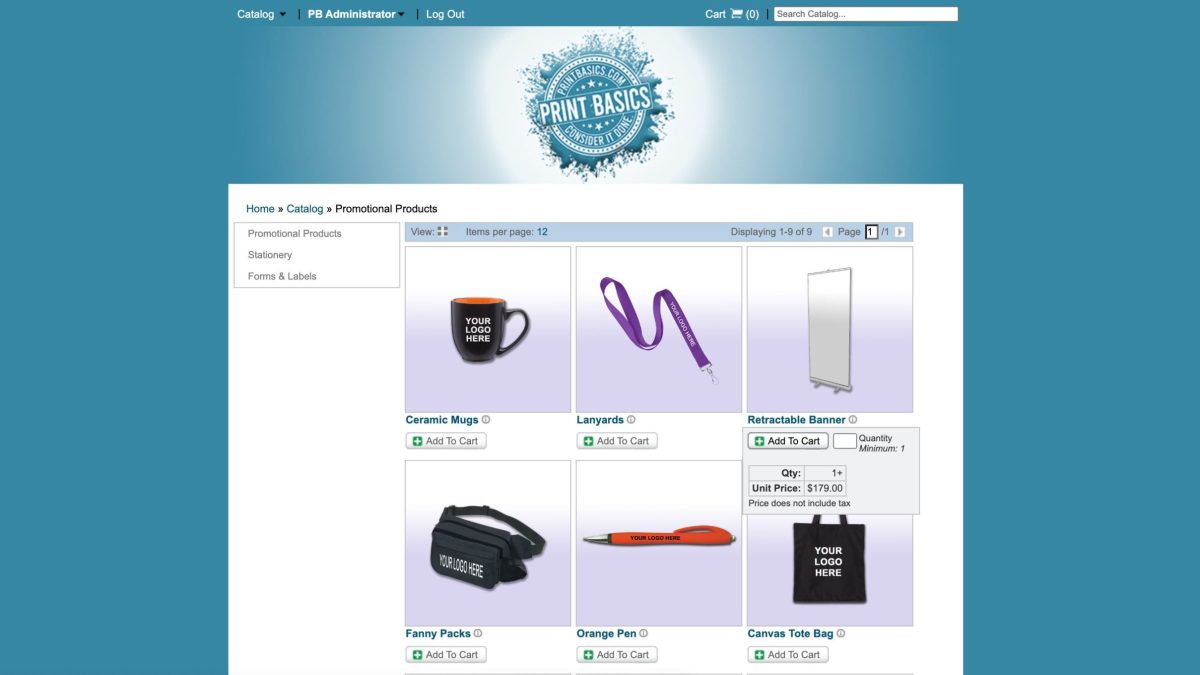Image resolution: width=1200 pixels, height=675 pixels.
Task: Go to next page arrow
Action: point(900,232)
